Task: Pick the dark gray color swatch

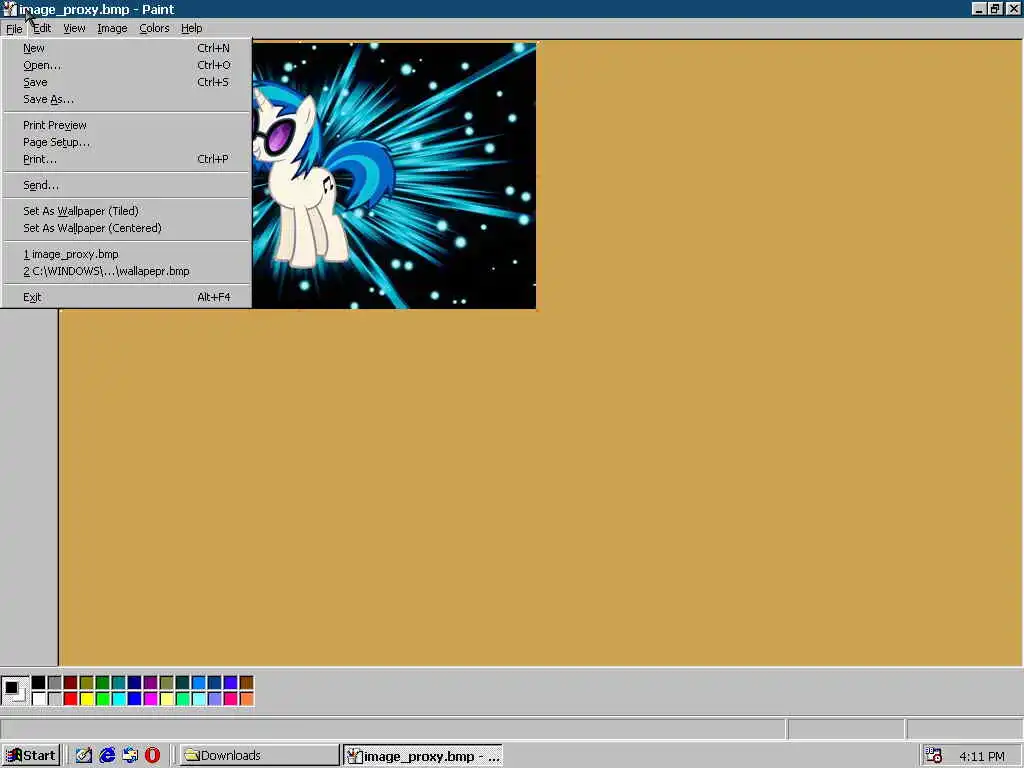Action: click(x=55, y=683)
